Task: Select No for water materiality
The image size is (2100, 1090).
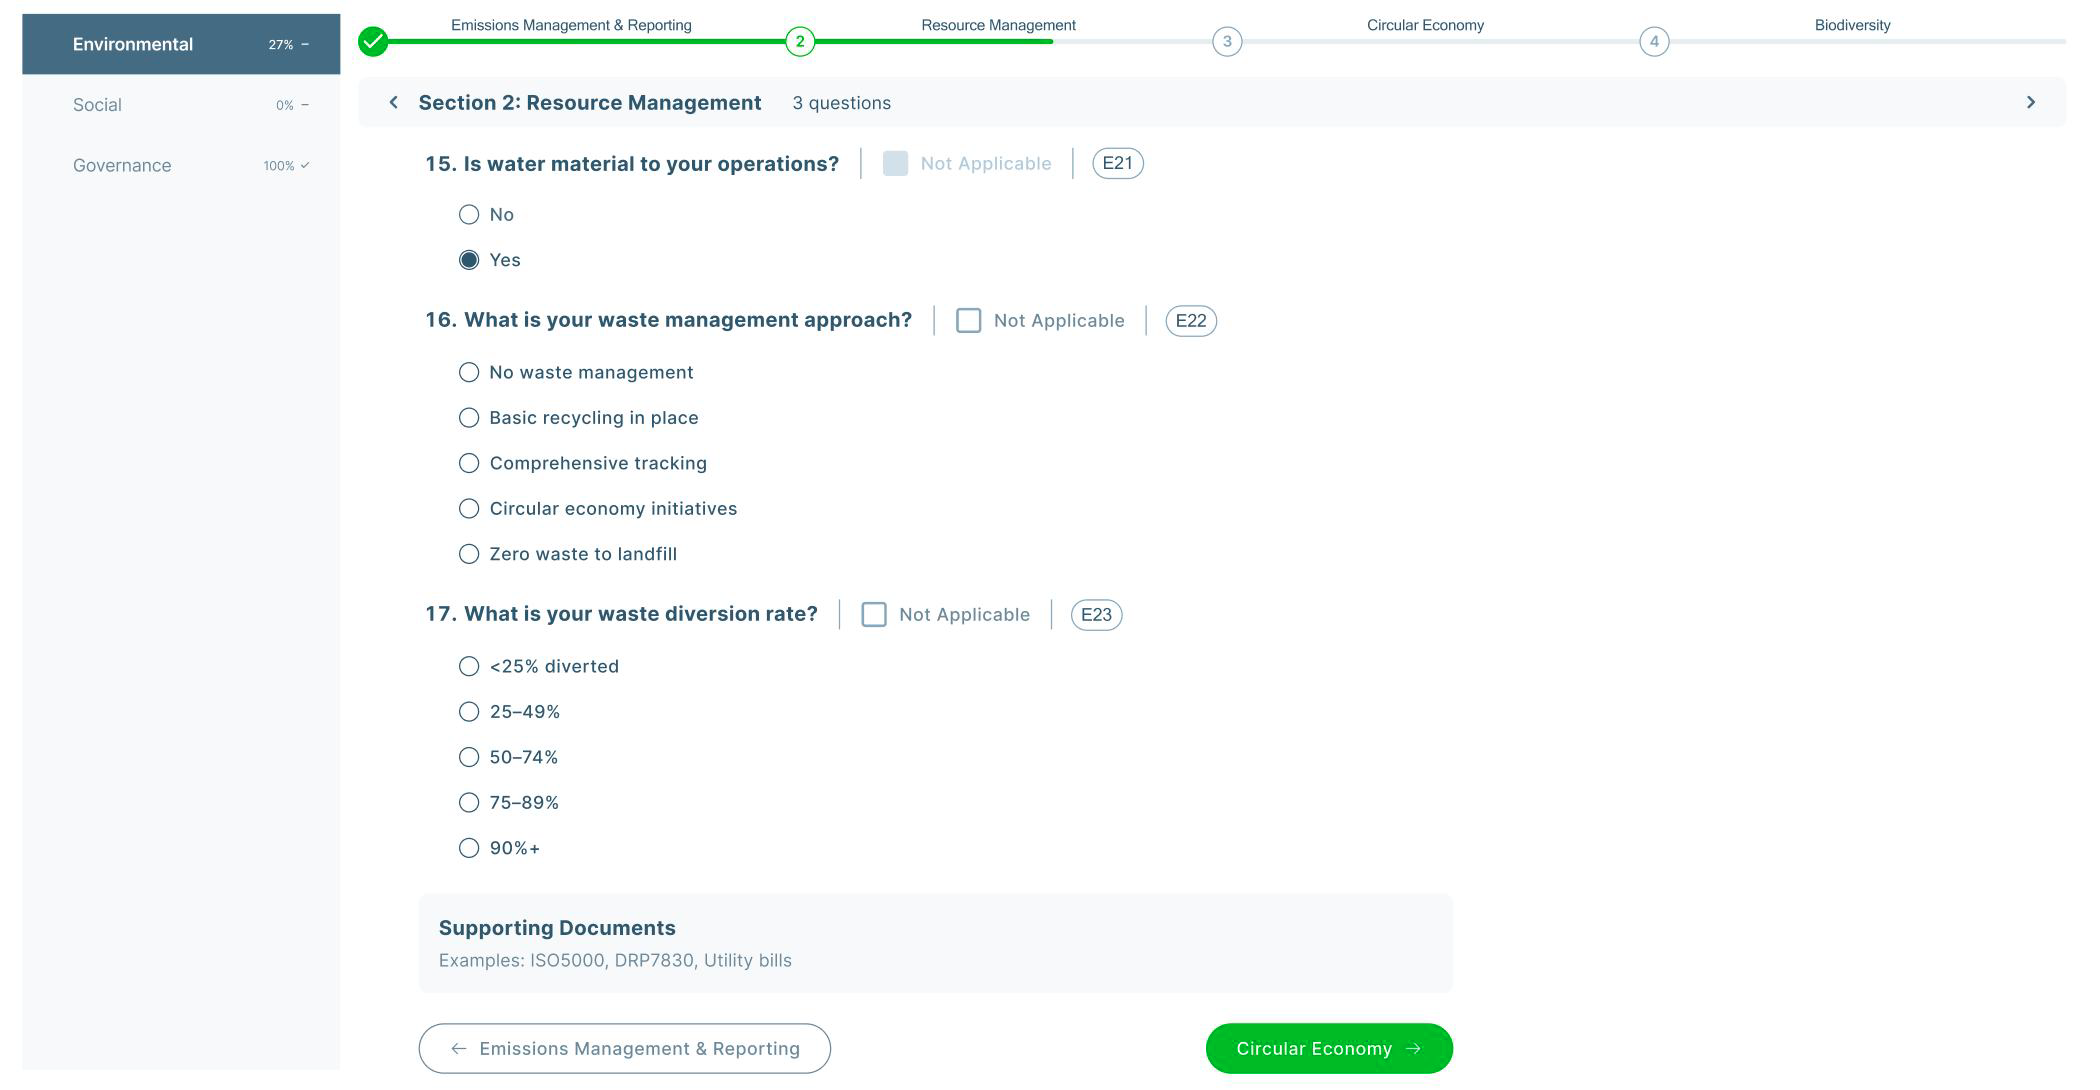Action: [469, 214]
